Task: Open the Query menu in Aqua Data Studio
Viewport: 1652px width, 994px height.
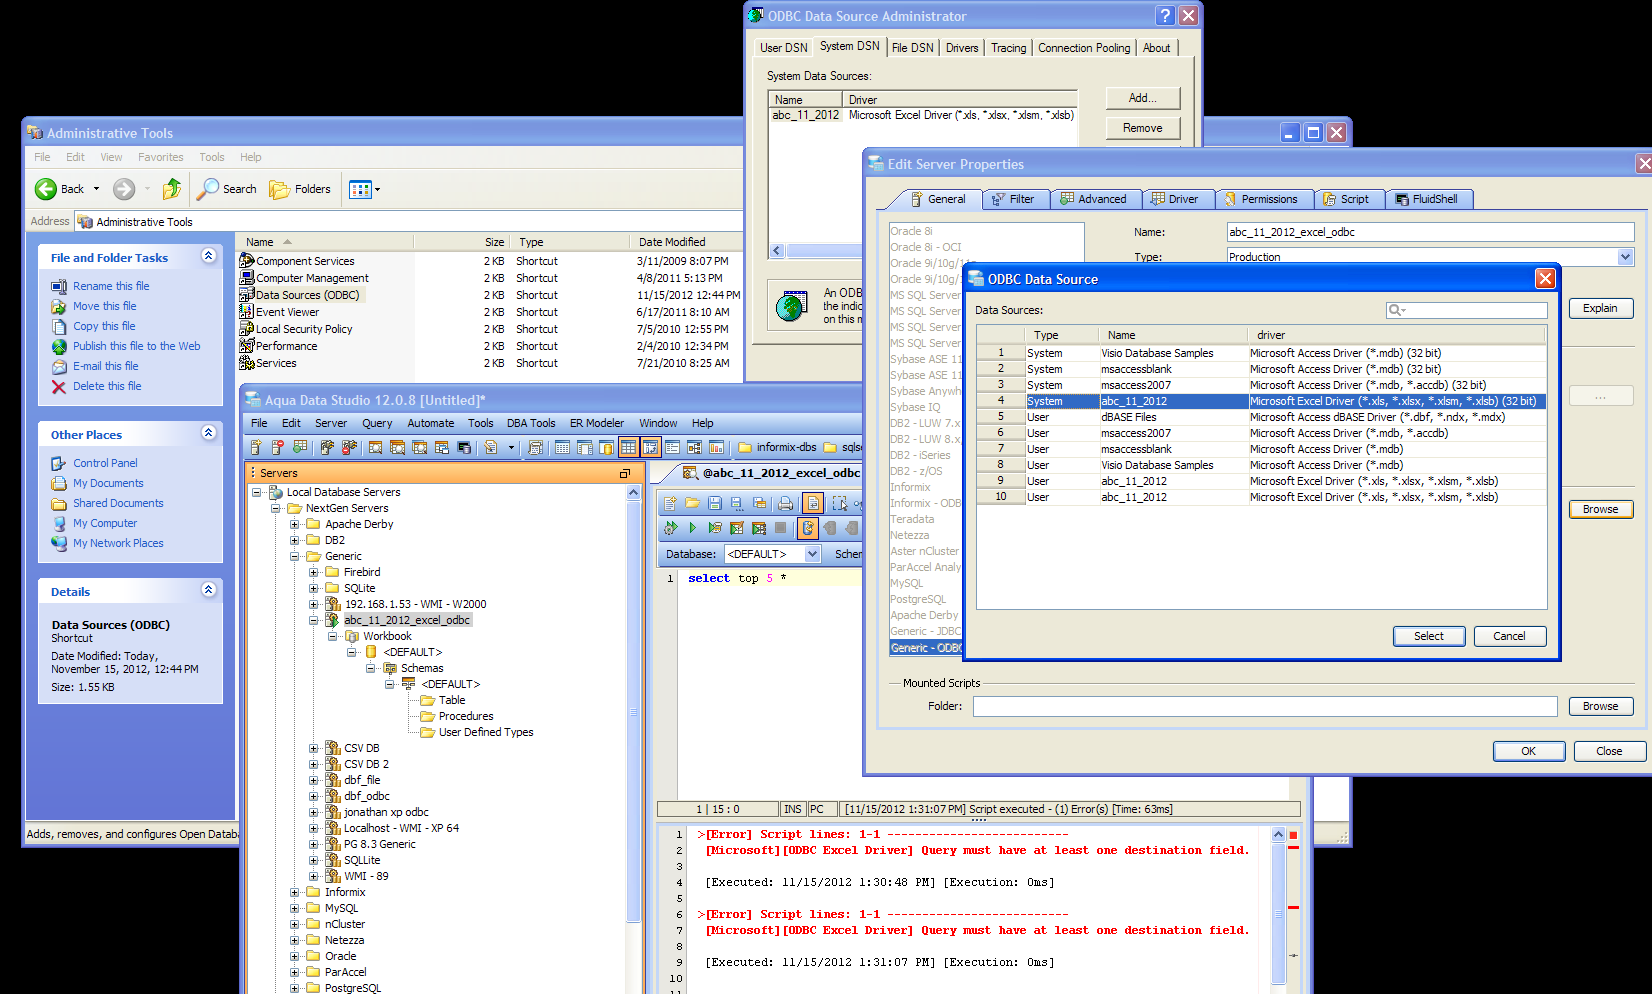Action: pyautogui.click(x=377, y=423)
